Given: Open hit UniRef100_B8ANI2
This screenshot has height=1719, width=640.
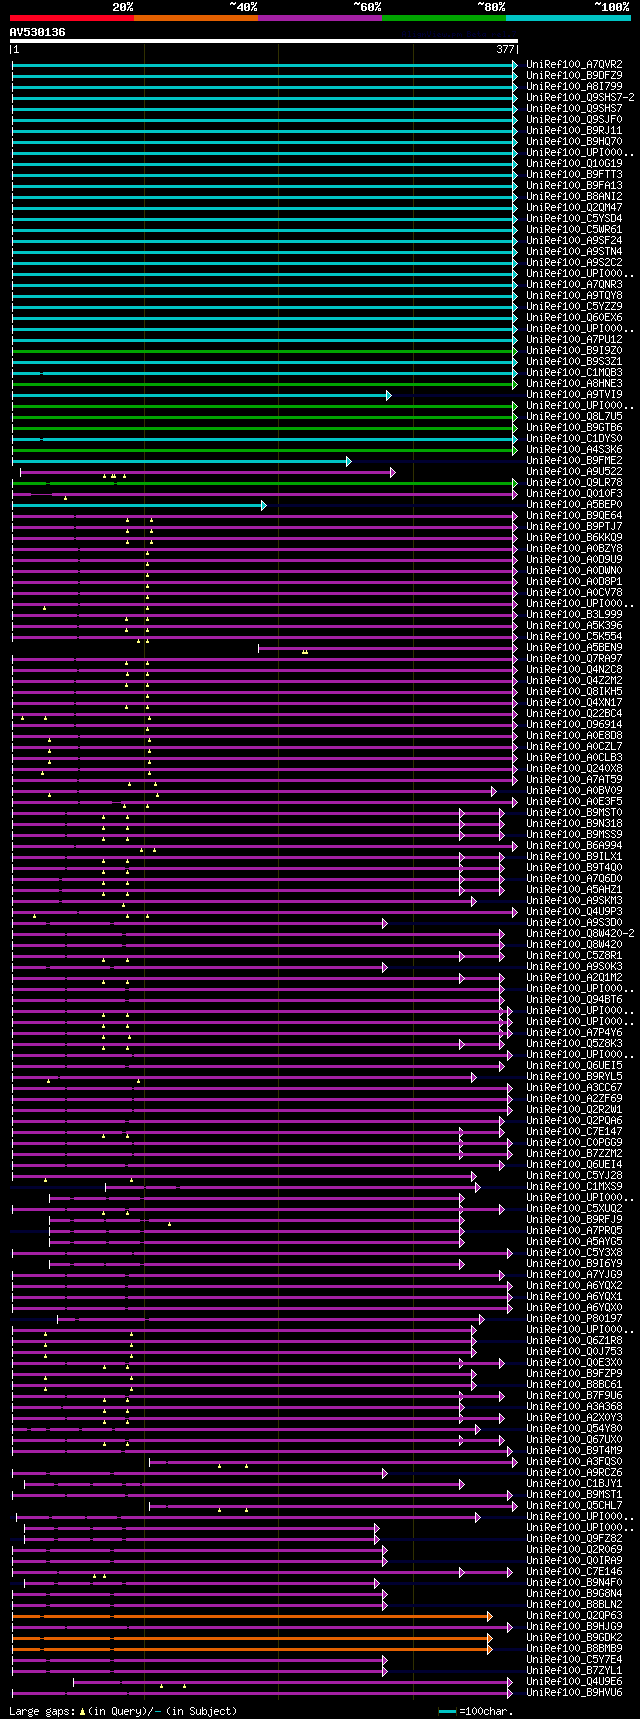Looking at the screenshot, I should (x=574, y=196).
